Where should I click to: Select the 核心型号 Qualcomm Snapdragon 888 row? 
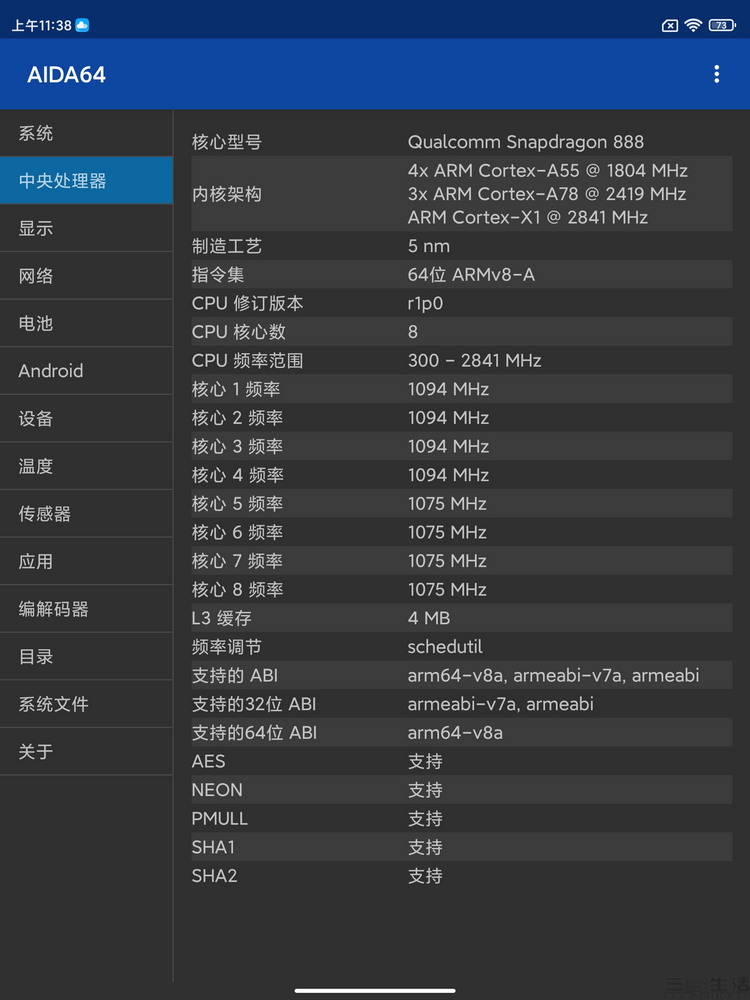click(x=462, y=142)
